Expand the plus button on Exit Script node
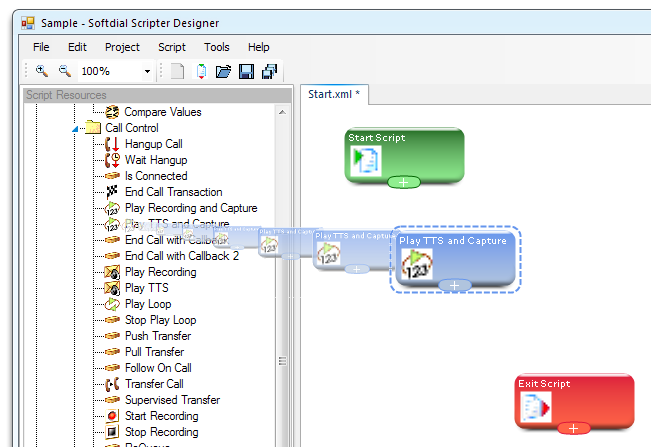 tap(572, 428)
